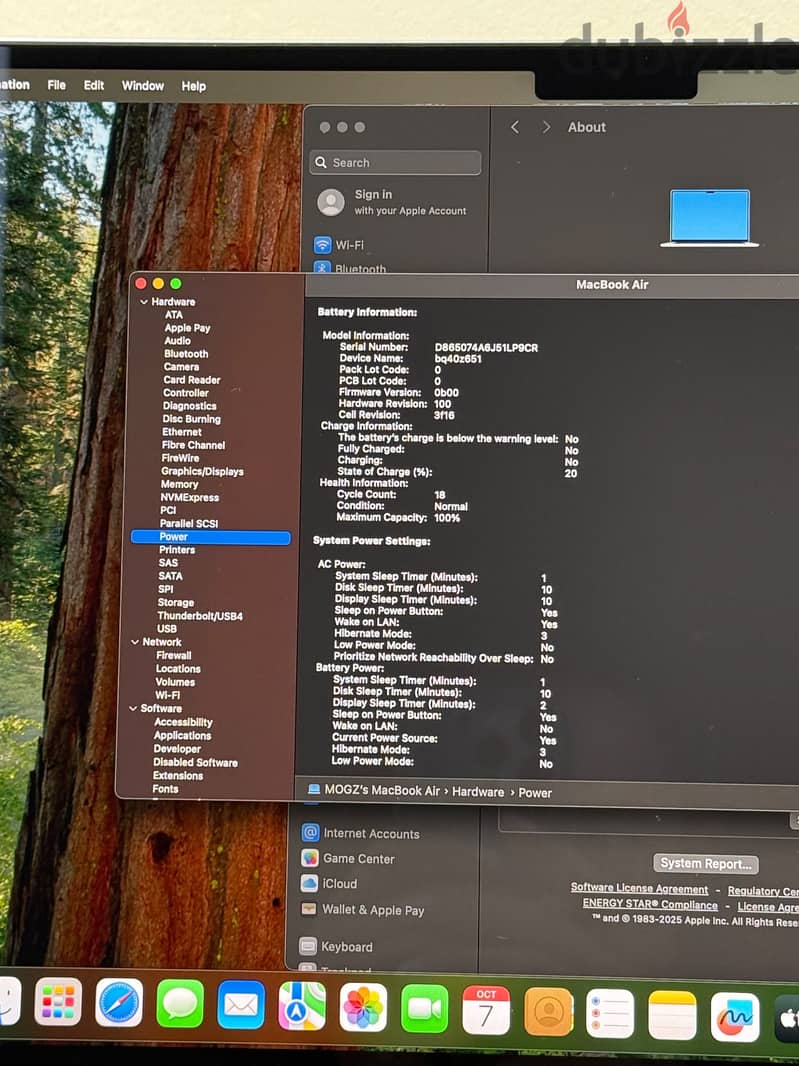This screenshot has height=1066, width=799.
Task: Go back in System Settings
Action: pyautogui.click(x=515, y=127)
